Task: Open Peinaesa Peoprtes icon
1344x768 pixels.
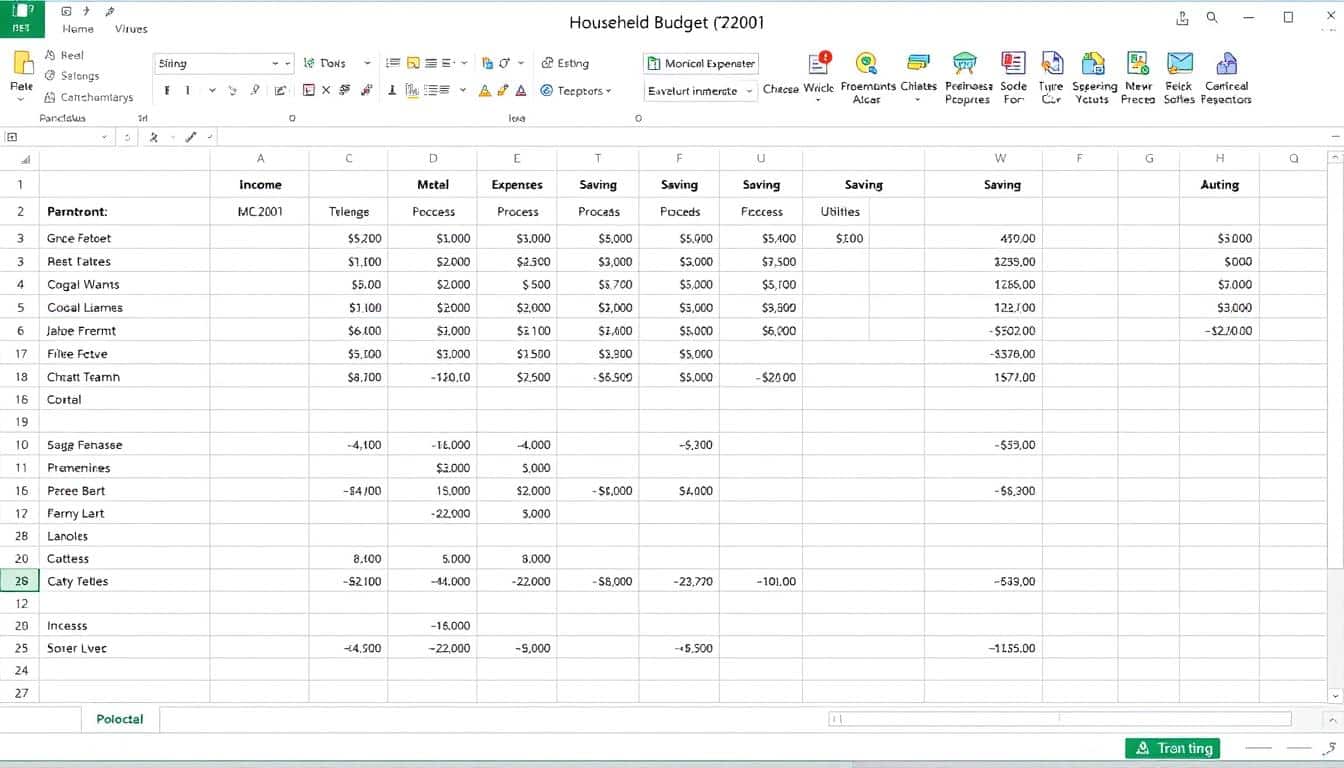Action: (965, 63)
